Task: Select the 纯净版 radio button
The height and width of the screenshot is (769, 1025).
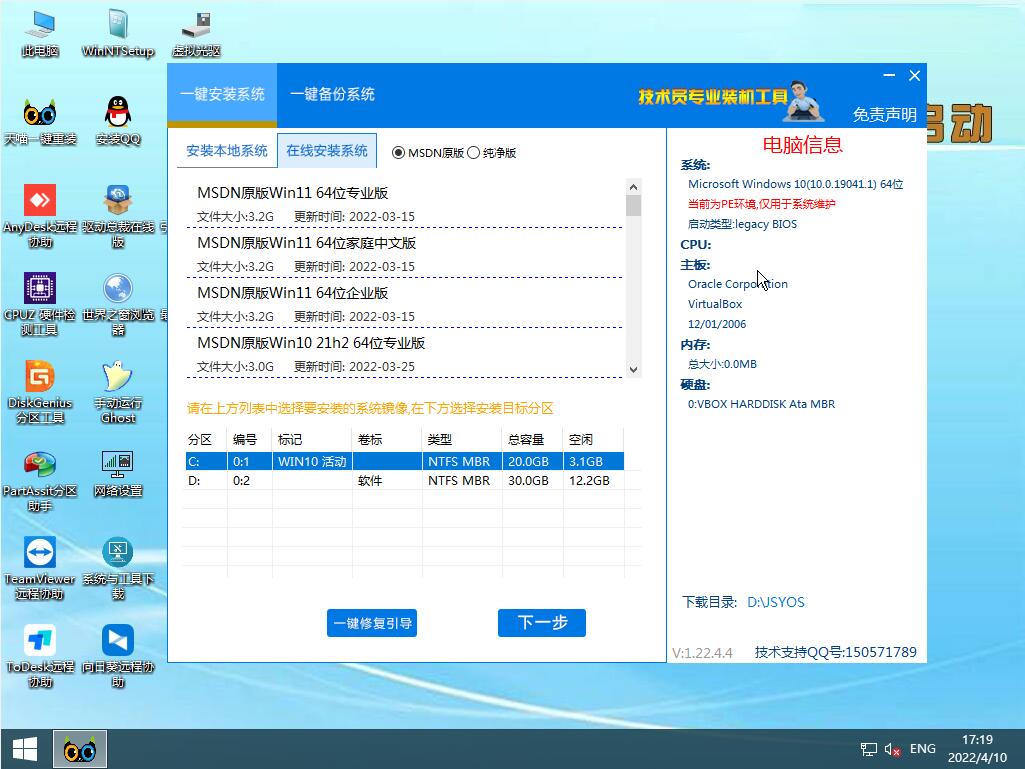Action: tap(474, 152)
